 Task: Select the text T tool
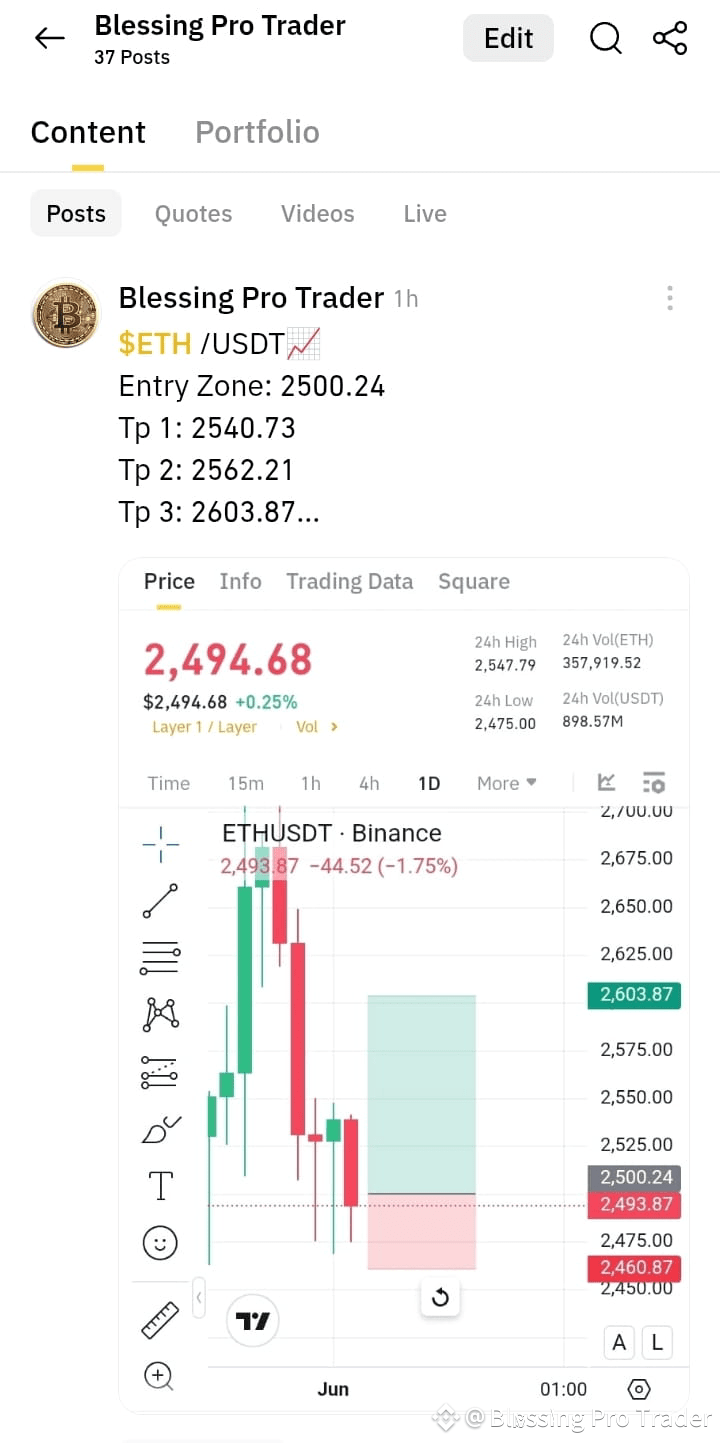click(160, 1186)
